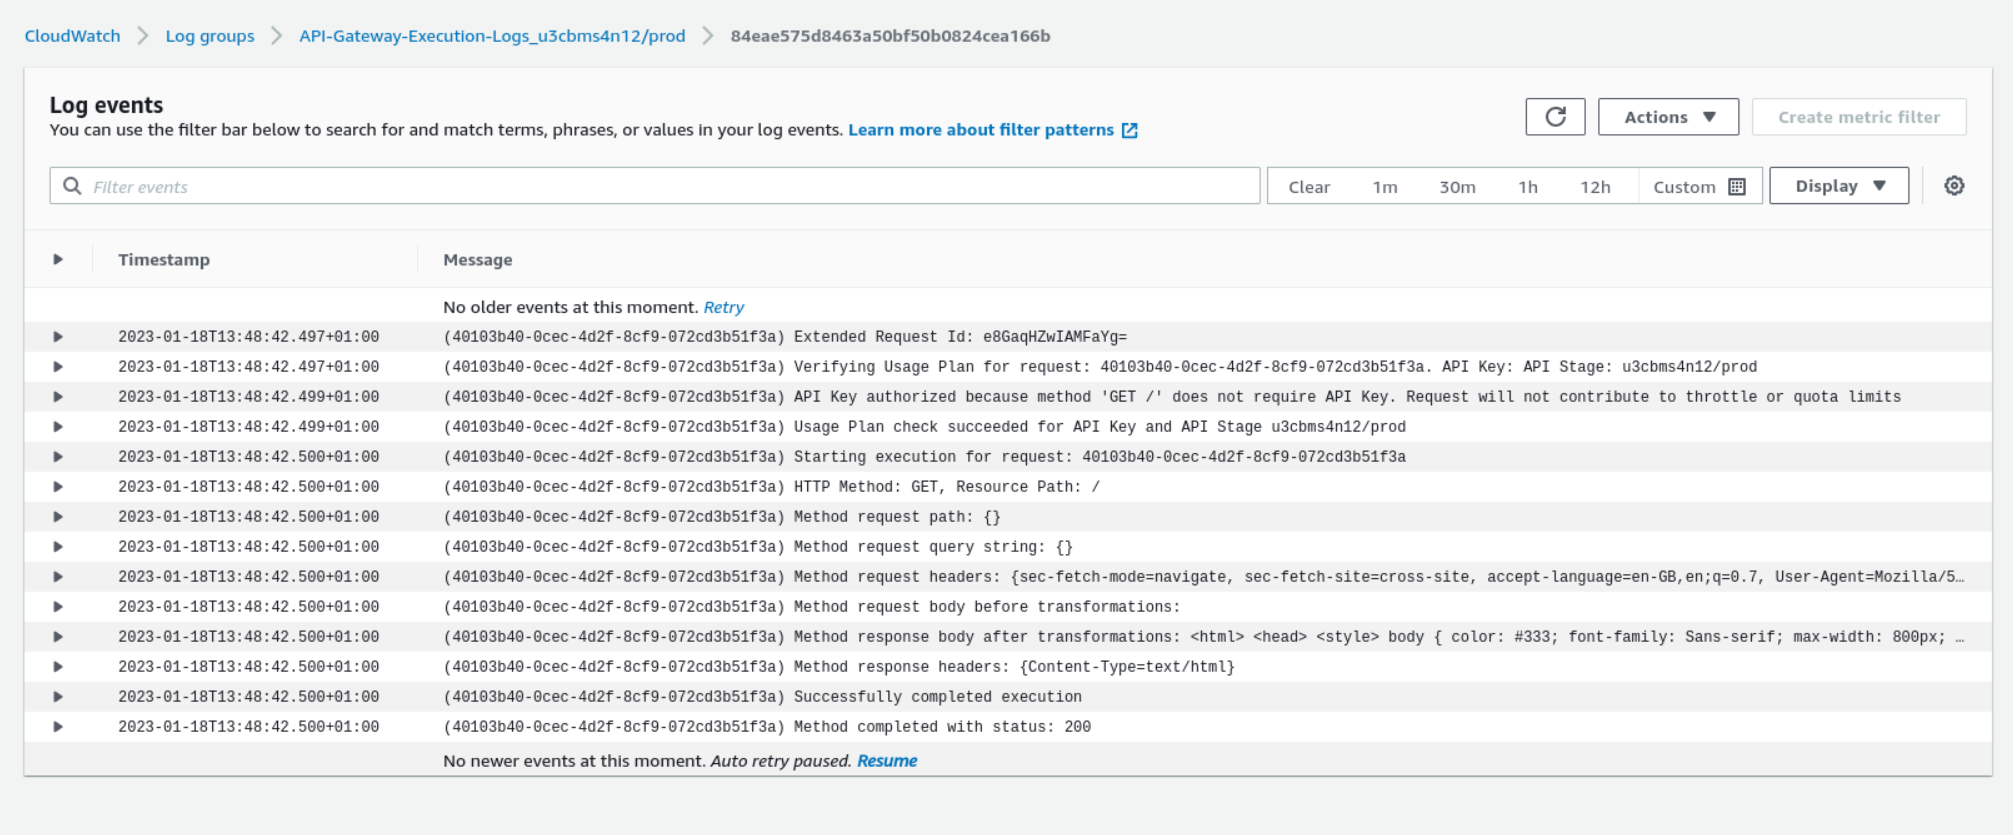This screenshot has width=2013, height=835.
Task: Expand the Starting execution for request row
Action: 58,457
